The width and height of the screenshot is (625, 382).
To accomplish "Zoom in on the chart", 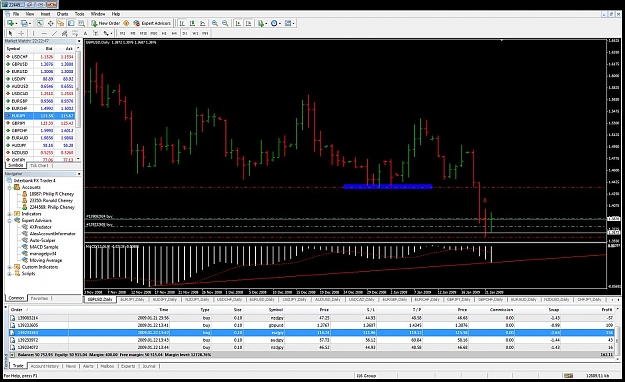I will click(x=214, y=23).
